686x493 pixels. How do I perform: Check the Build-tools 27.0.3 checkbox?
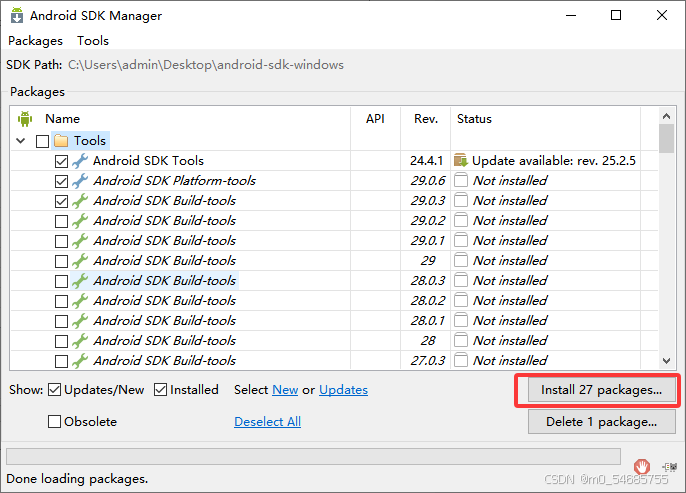61,362
